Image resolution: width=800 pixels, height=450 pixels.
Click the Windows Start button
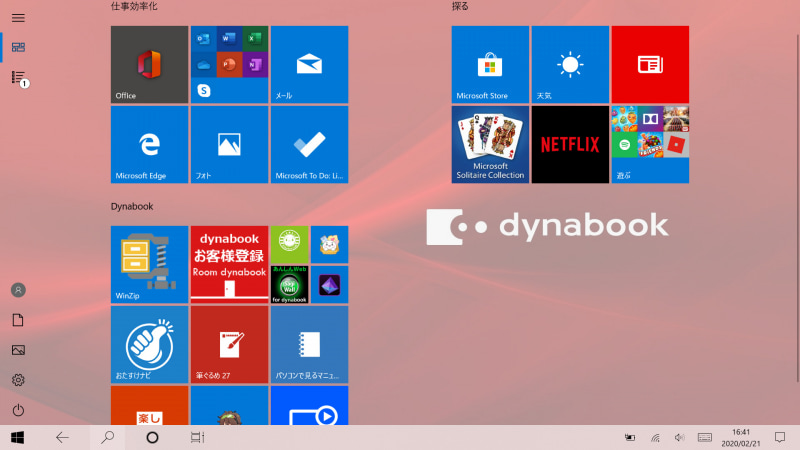17,438
